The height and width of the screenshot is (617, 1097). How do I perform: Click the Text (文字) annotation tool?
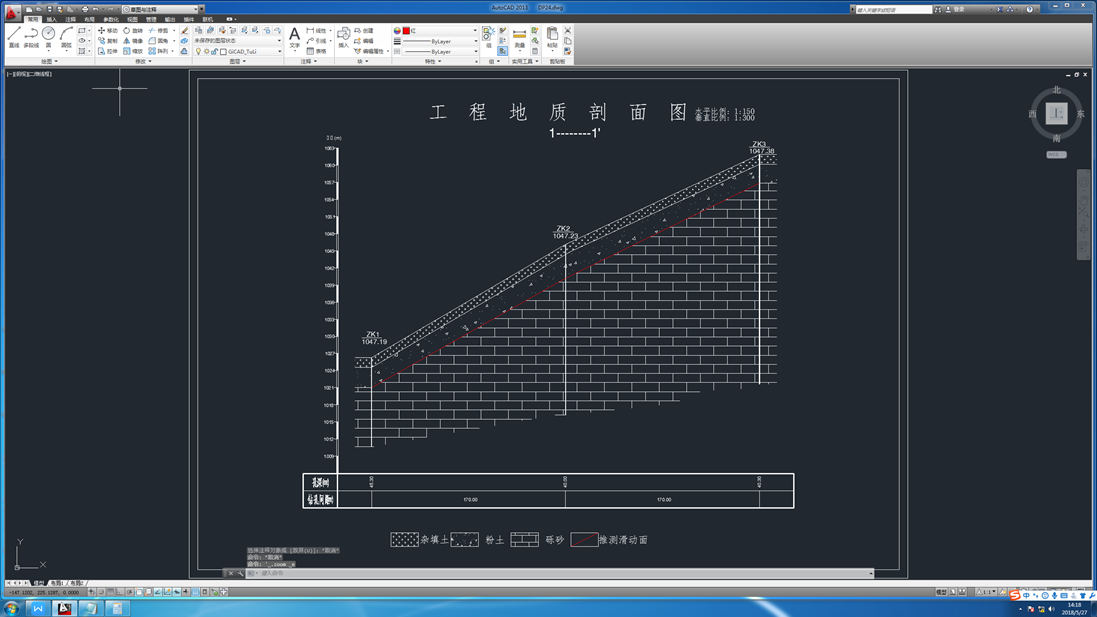294,37
